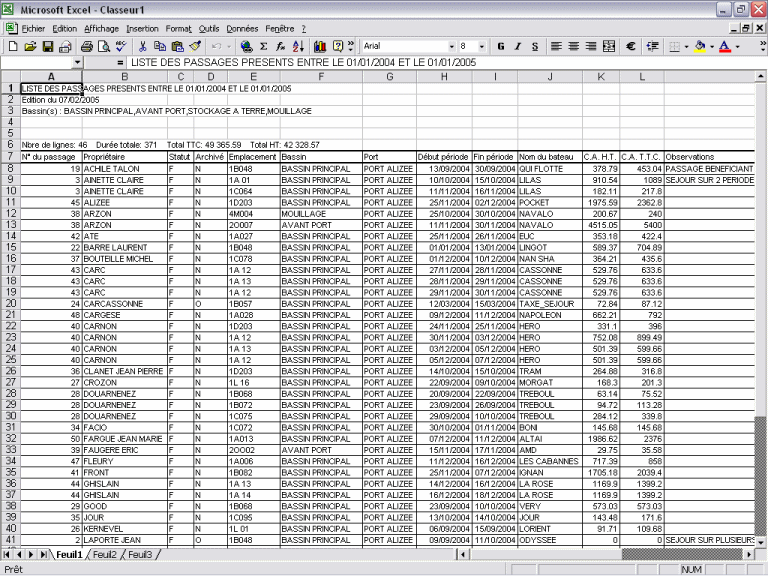Click the Open file folder icon
The width and height of the screenshot is (768, 576).
(30, 47)
